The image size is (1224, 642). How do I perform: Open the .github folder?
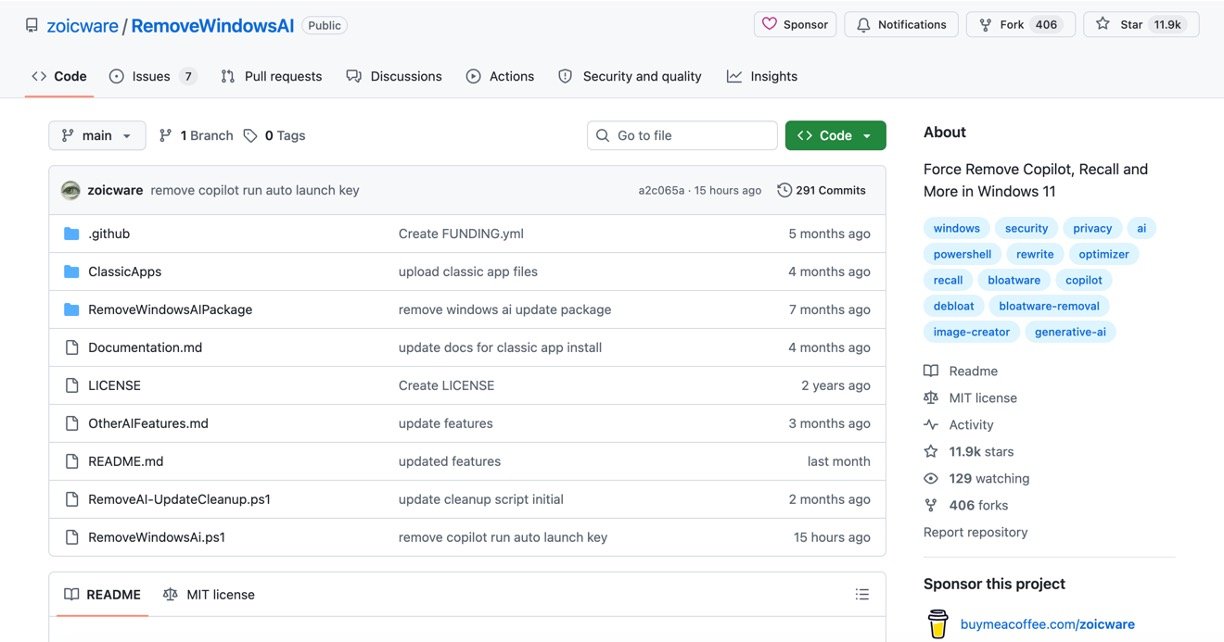click(109, 234)
